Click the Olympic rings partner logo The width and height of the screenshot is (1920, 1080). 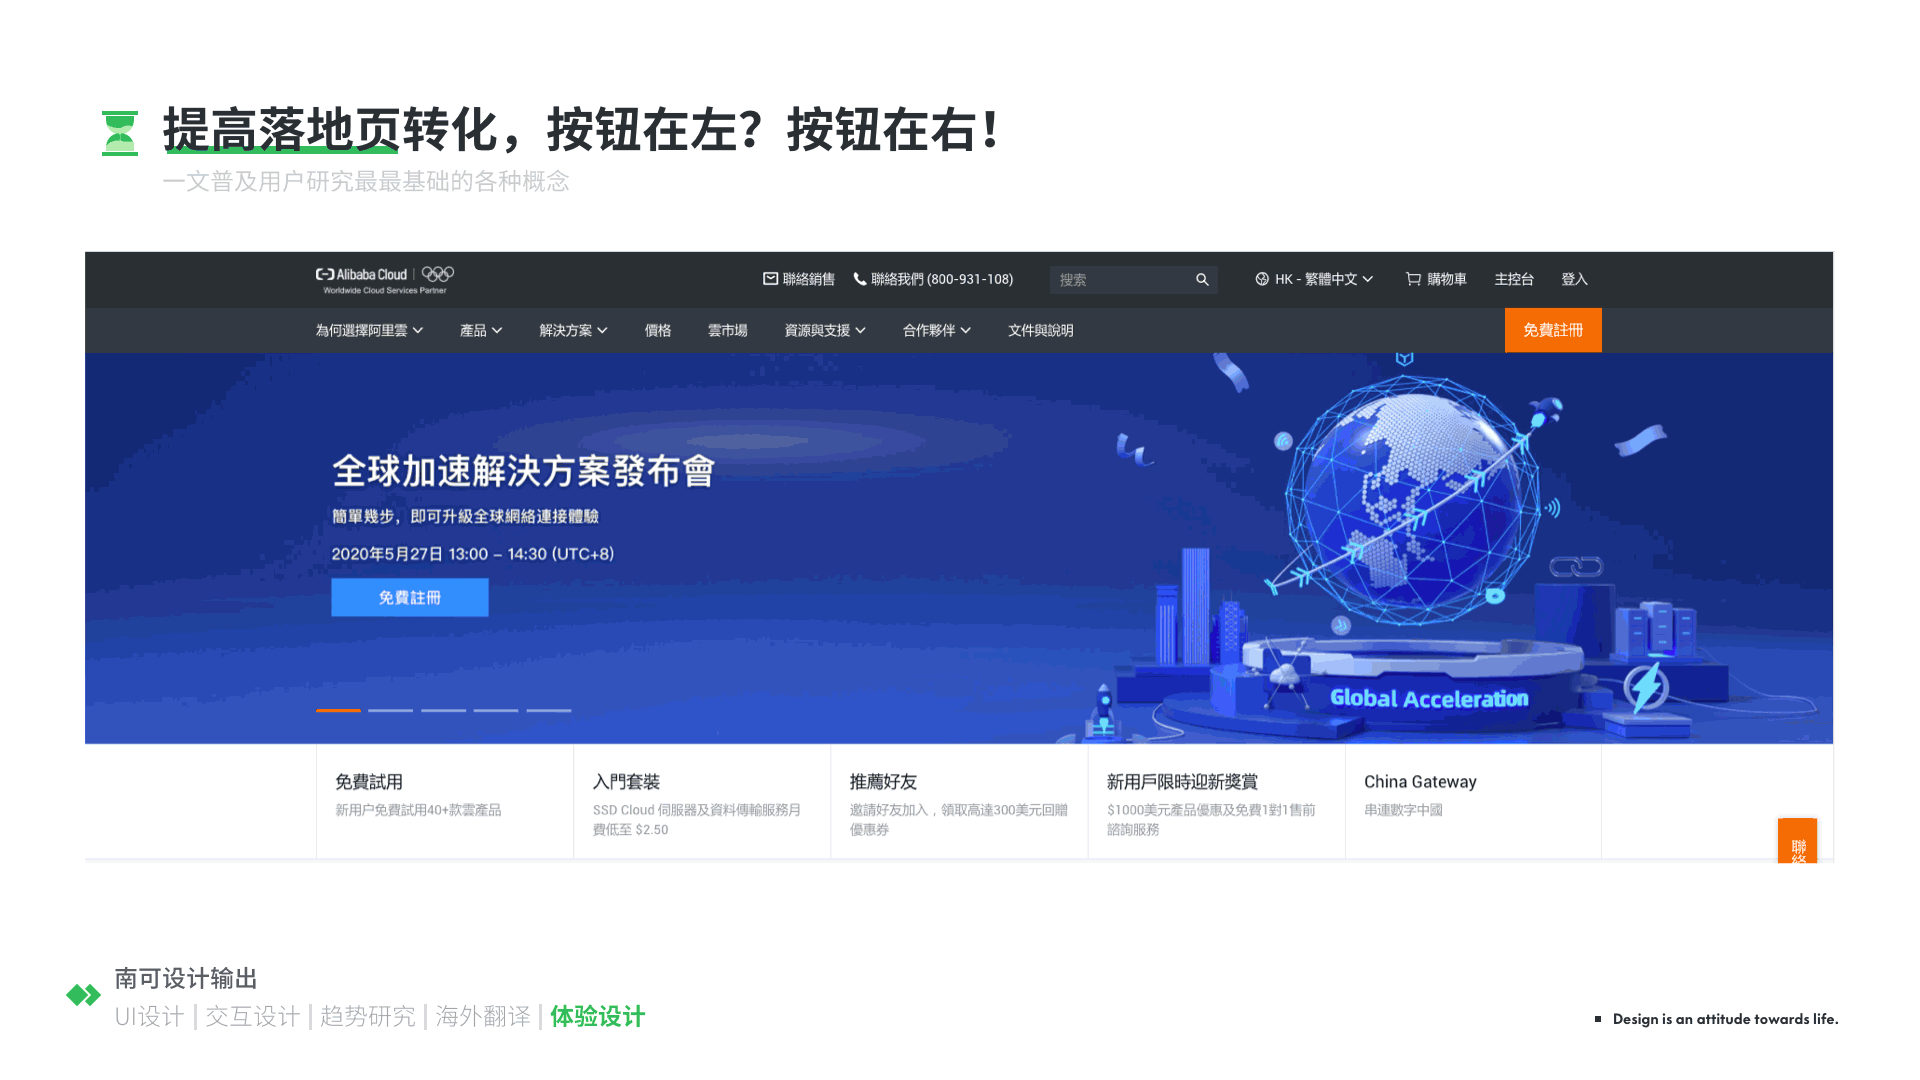(438, 274)
